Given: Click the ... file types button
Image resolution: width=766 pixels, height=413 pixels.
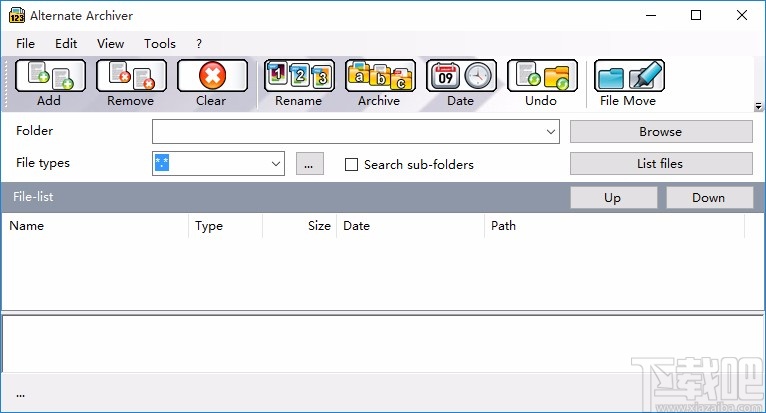Looking at the screenshot, I should pyautogui.click(x=310, y=164).
